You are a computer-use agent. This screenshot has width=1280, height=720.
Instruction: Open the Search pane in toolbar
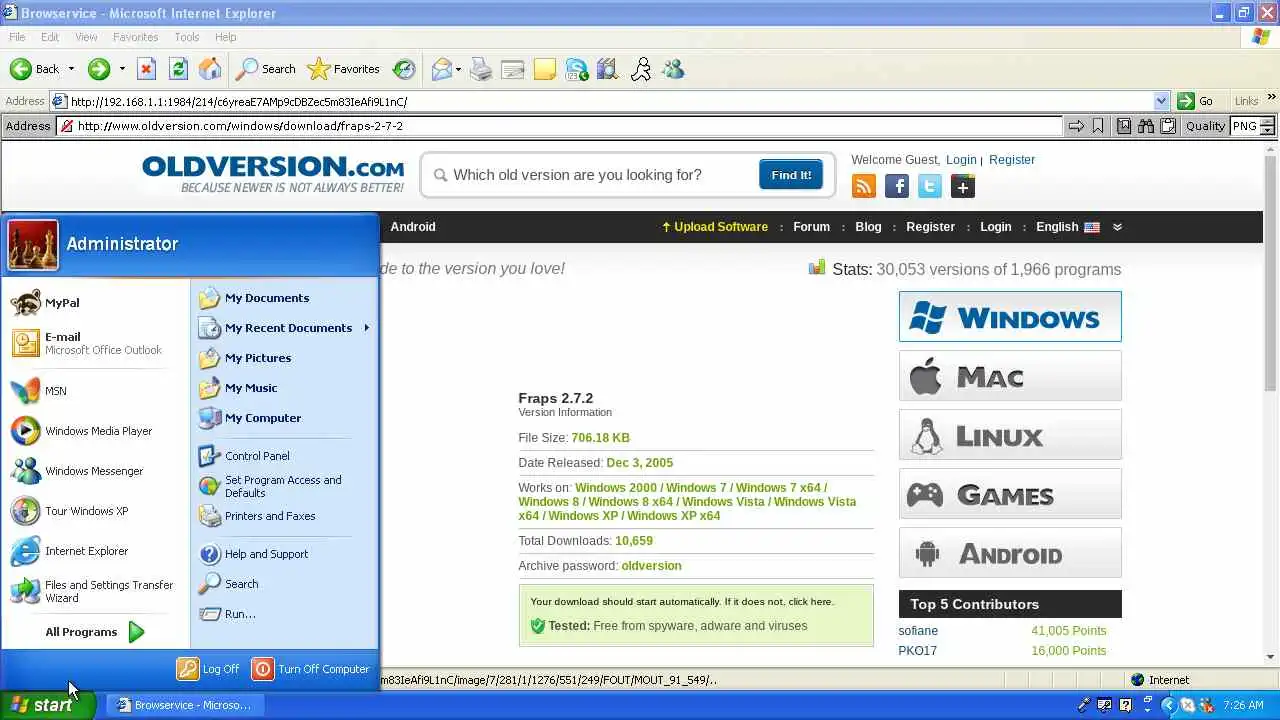[x=266, y=69]
